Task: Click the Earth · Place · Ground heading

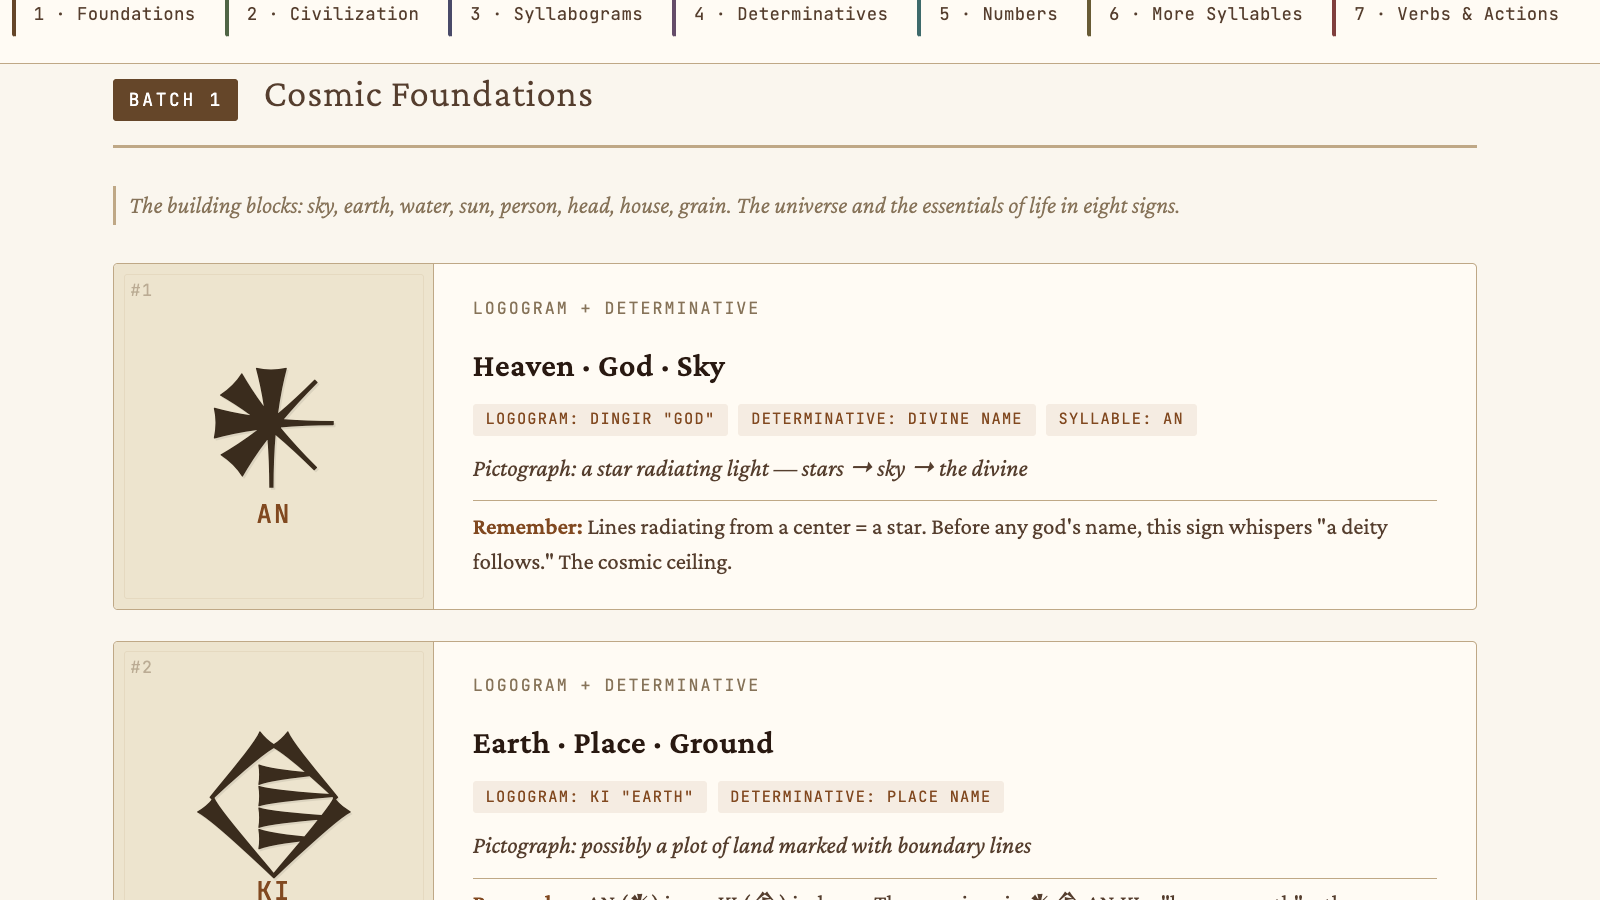Action: (x=622, y=744)
